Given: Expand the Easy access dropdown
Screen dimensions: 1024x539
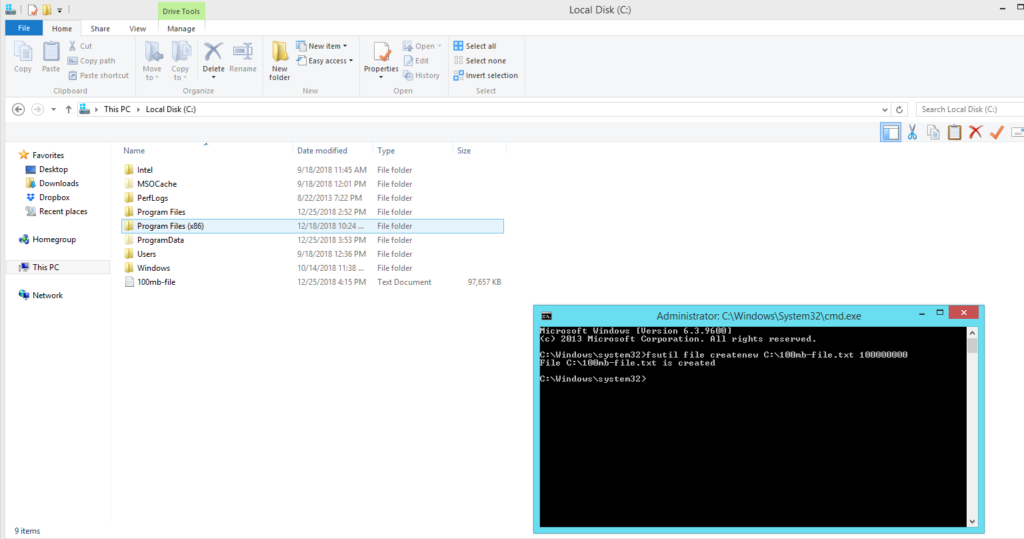Looking at the screenshot, I should click(330, 61).
